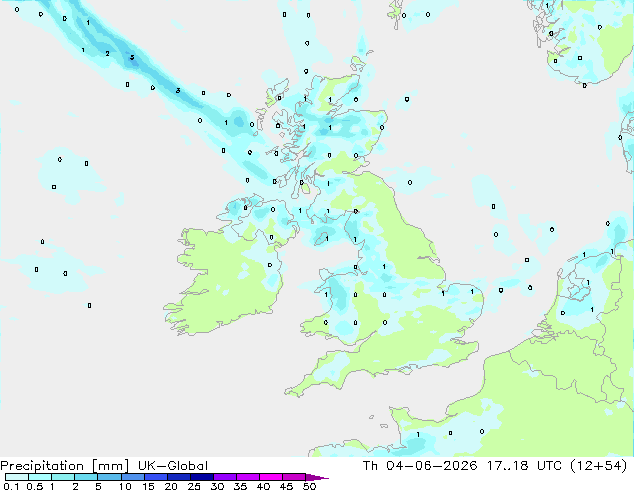Click the dark blue swatch between 20 and 25

[x=178, y=477]
